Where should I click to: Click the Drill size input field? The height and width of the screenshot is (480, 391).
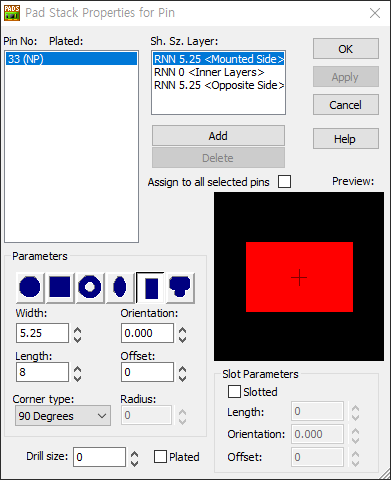click(99, 457)
